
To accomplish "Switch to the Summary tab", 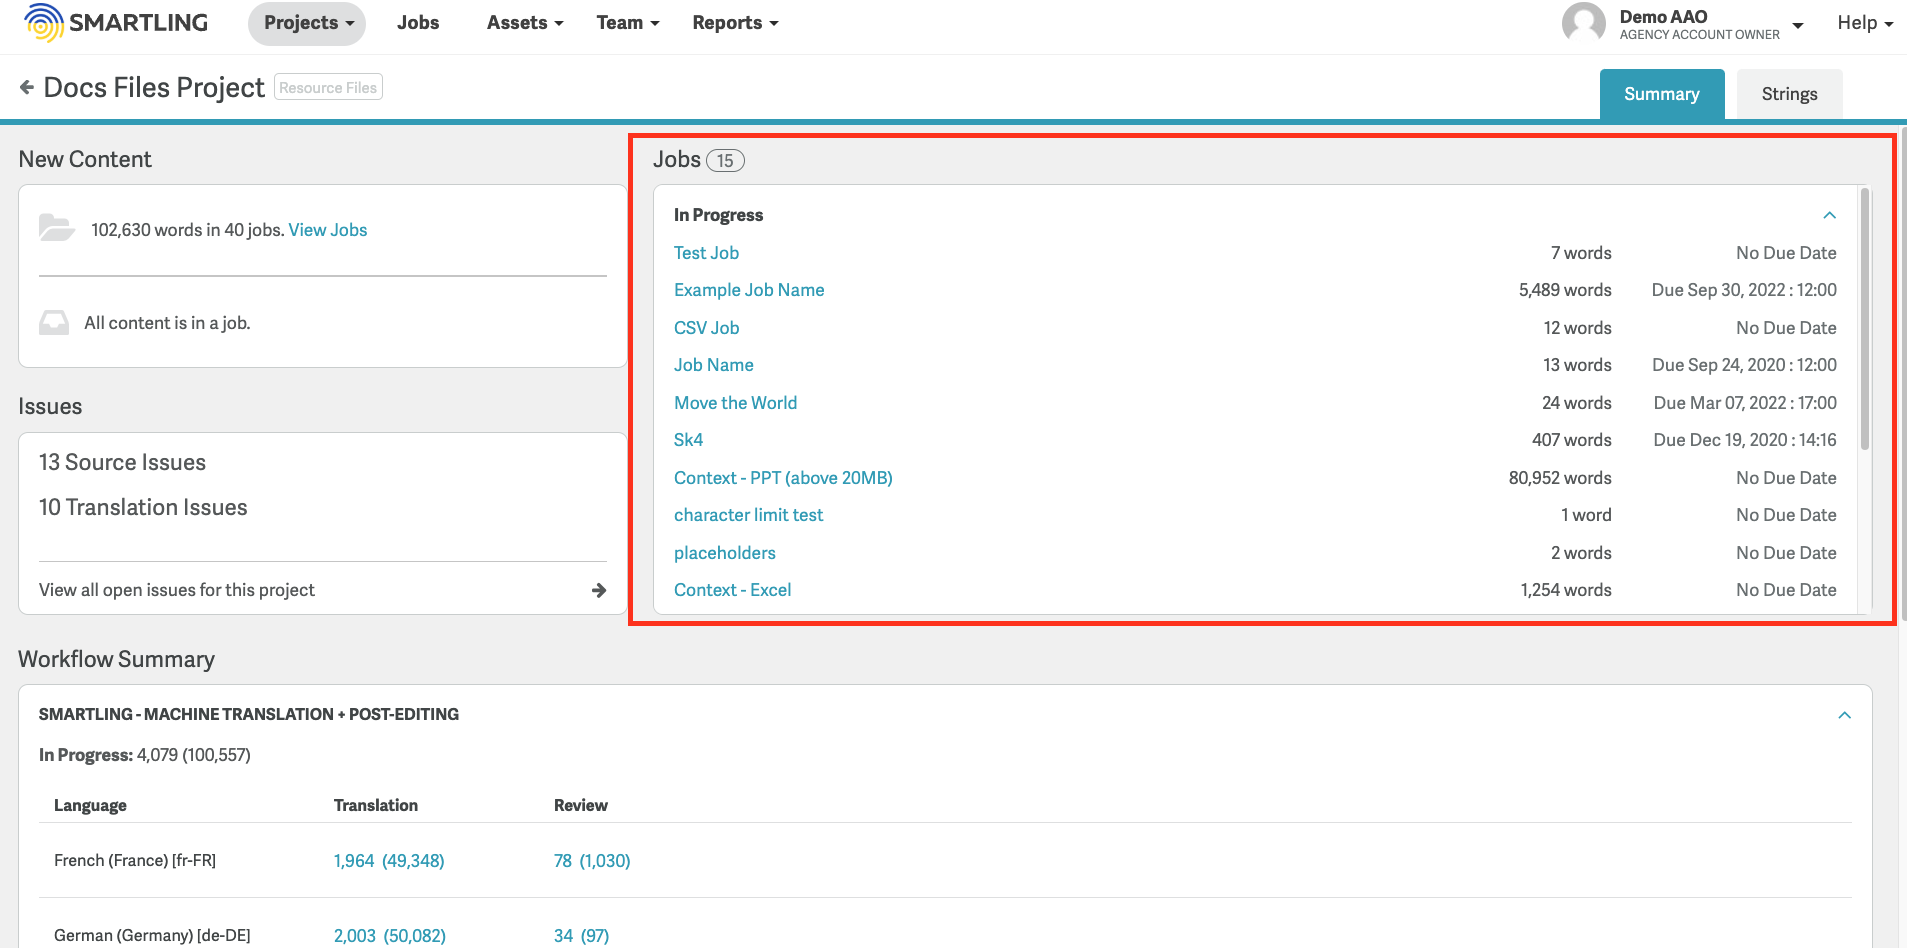I will point(1662,94).
